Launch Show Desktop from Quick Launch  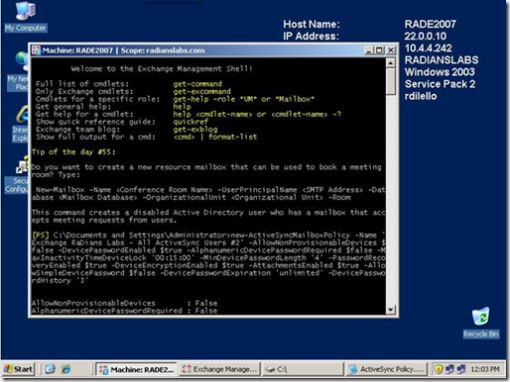click(x=50, y=369)
